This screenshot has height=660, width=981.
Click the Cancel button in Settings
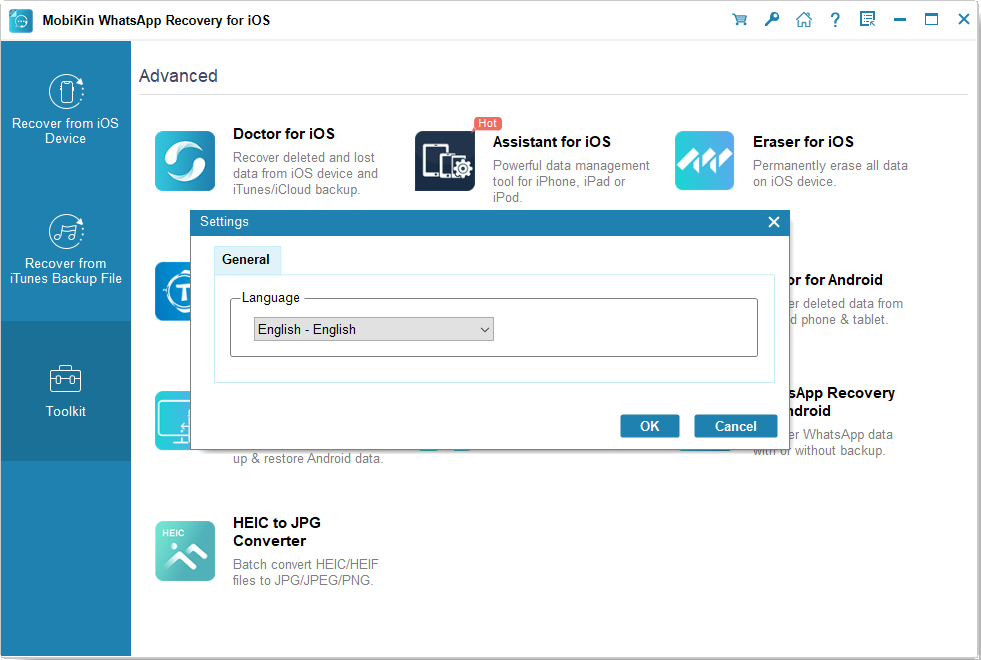point(736,426)
